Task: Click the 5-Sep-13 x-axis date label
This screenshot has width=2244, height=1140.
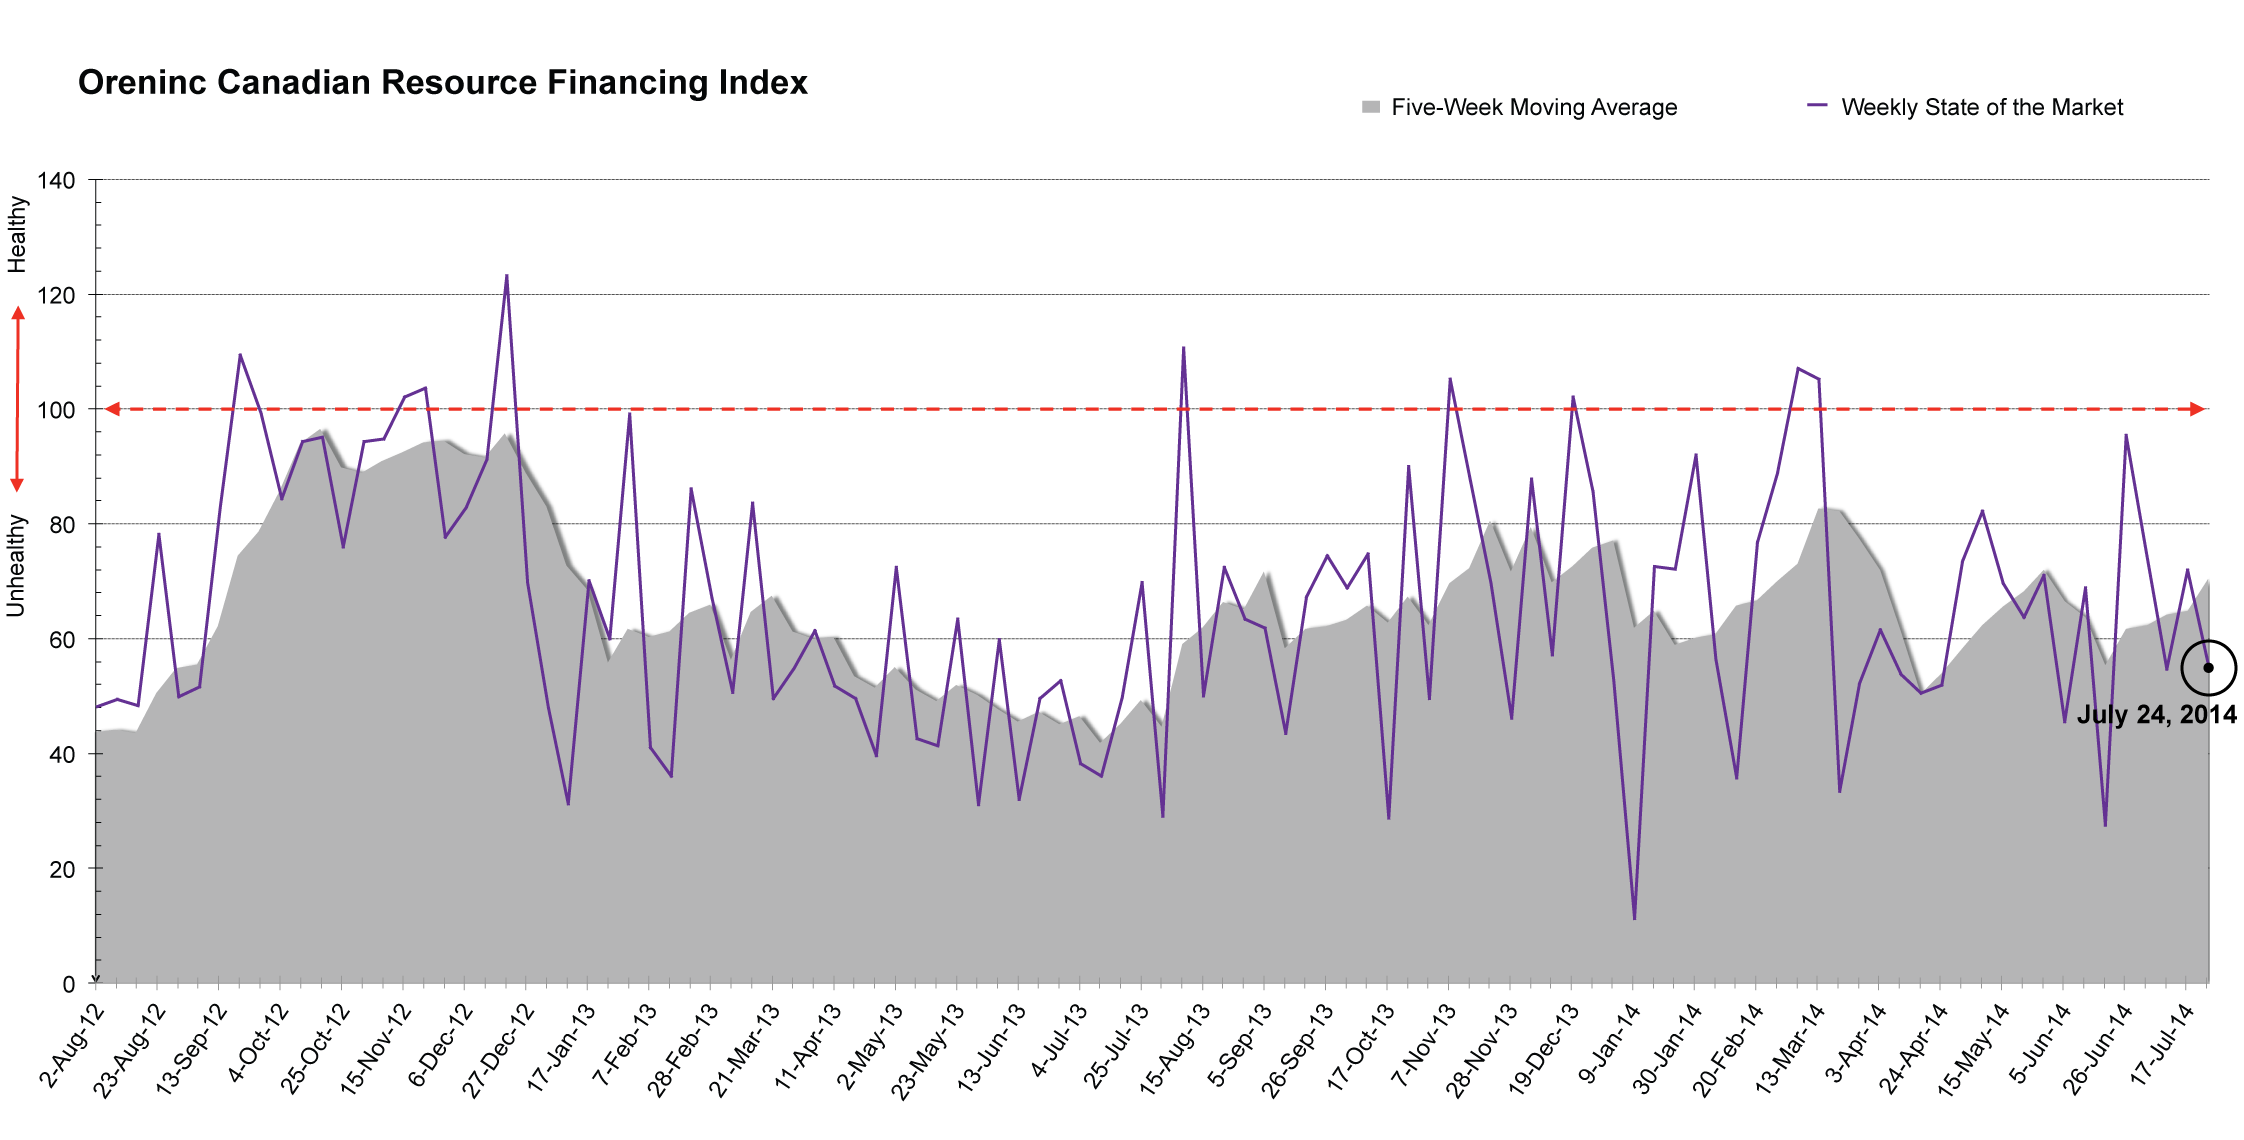Action: [1240, 1045]
